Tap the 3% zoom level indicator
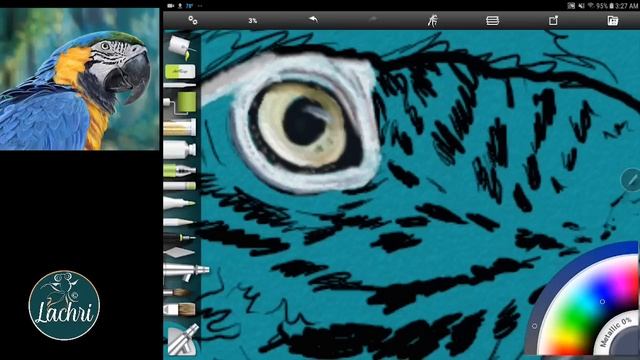Image resolution: width=640 pixels, height=360 pixels. coord(253,20)
